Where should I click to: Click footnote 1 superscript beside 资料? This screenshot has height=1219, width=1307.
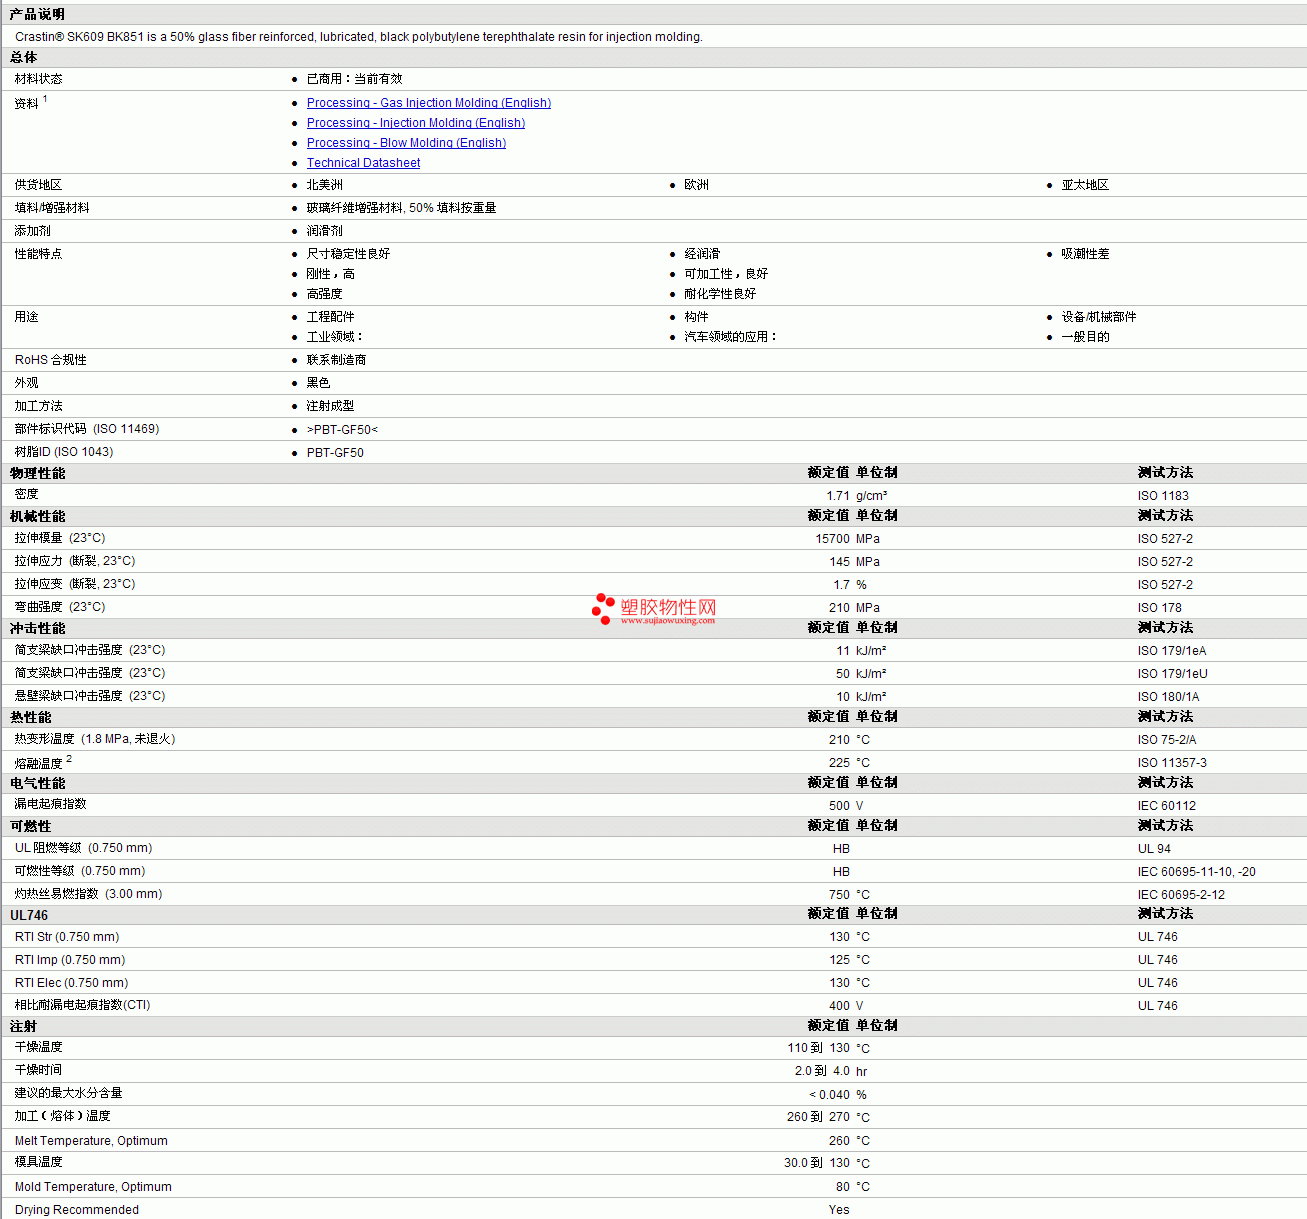click(45, 99)
